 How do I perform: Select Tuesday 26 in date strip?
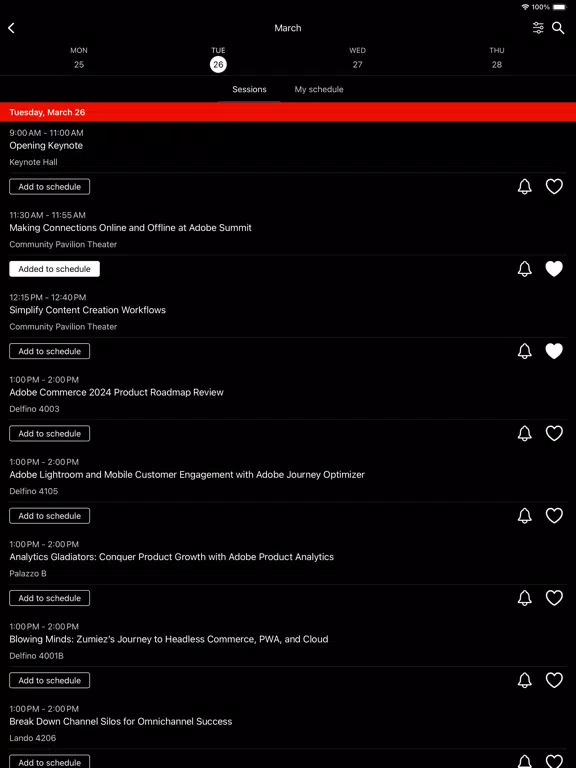[218, 58]
